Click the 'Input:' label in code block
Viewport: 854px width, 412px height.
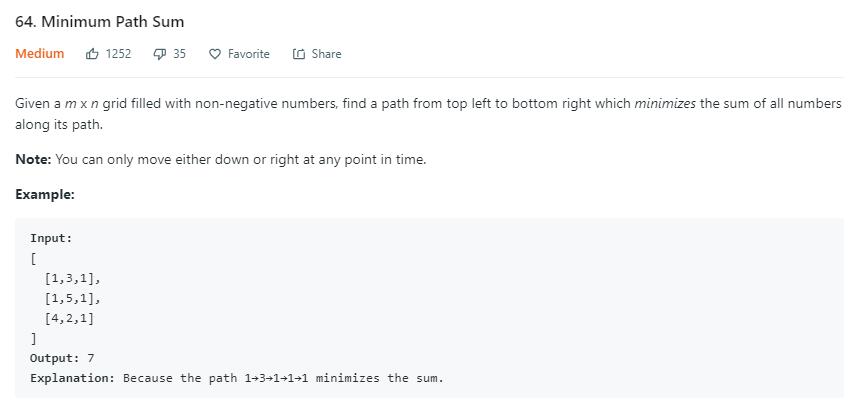pos(51,238)
